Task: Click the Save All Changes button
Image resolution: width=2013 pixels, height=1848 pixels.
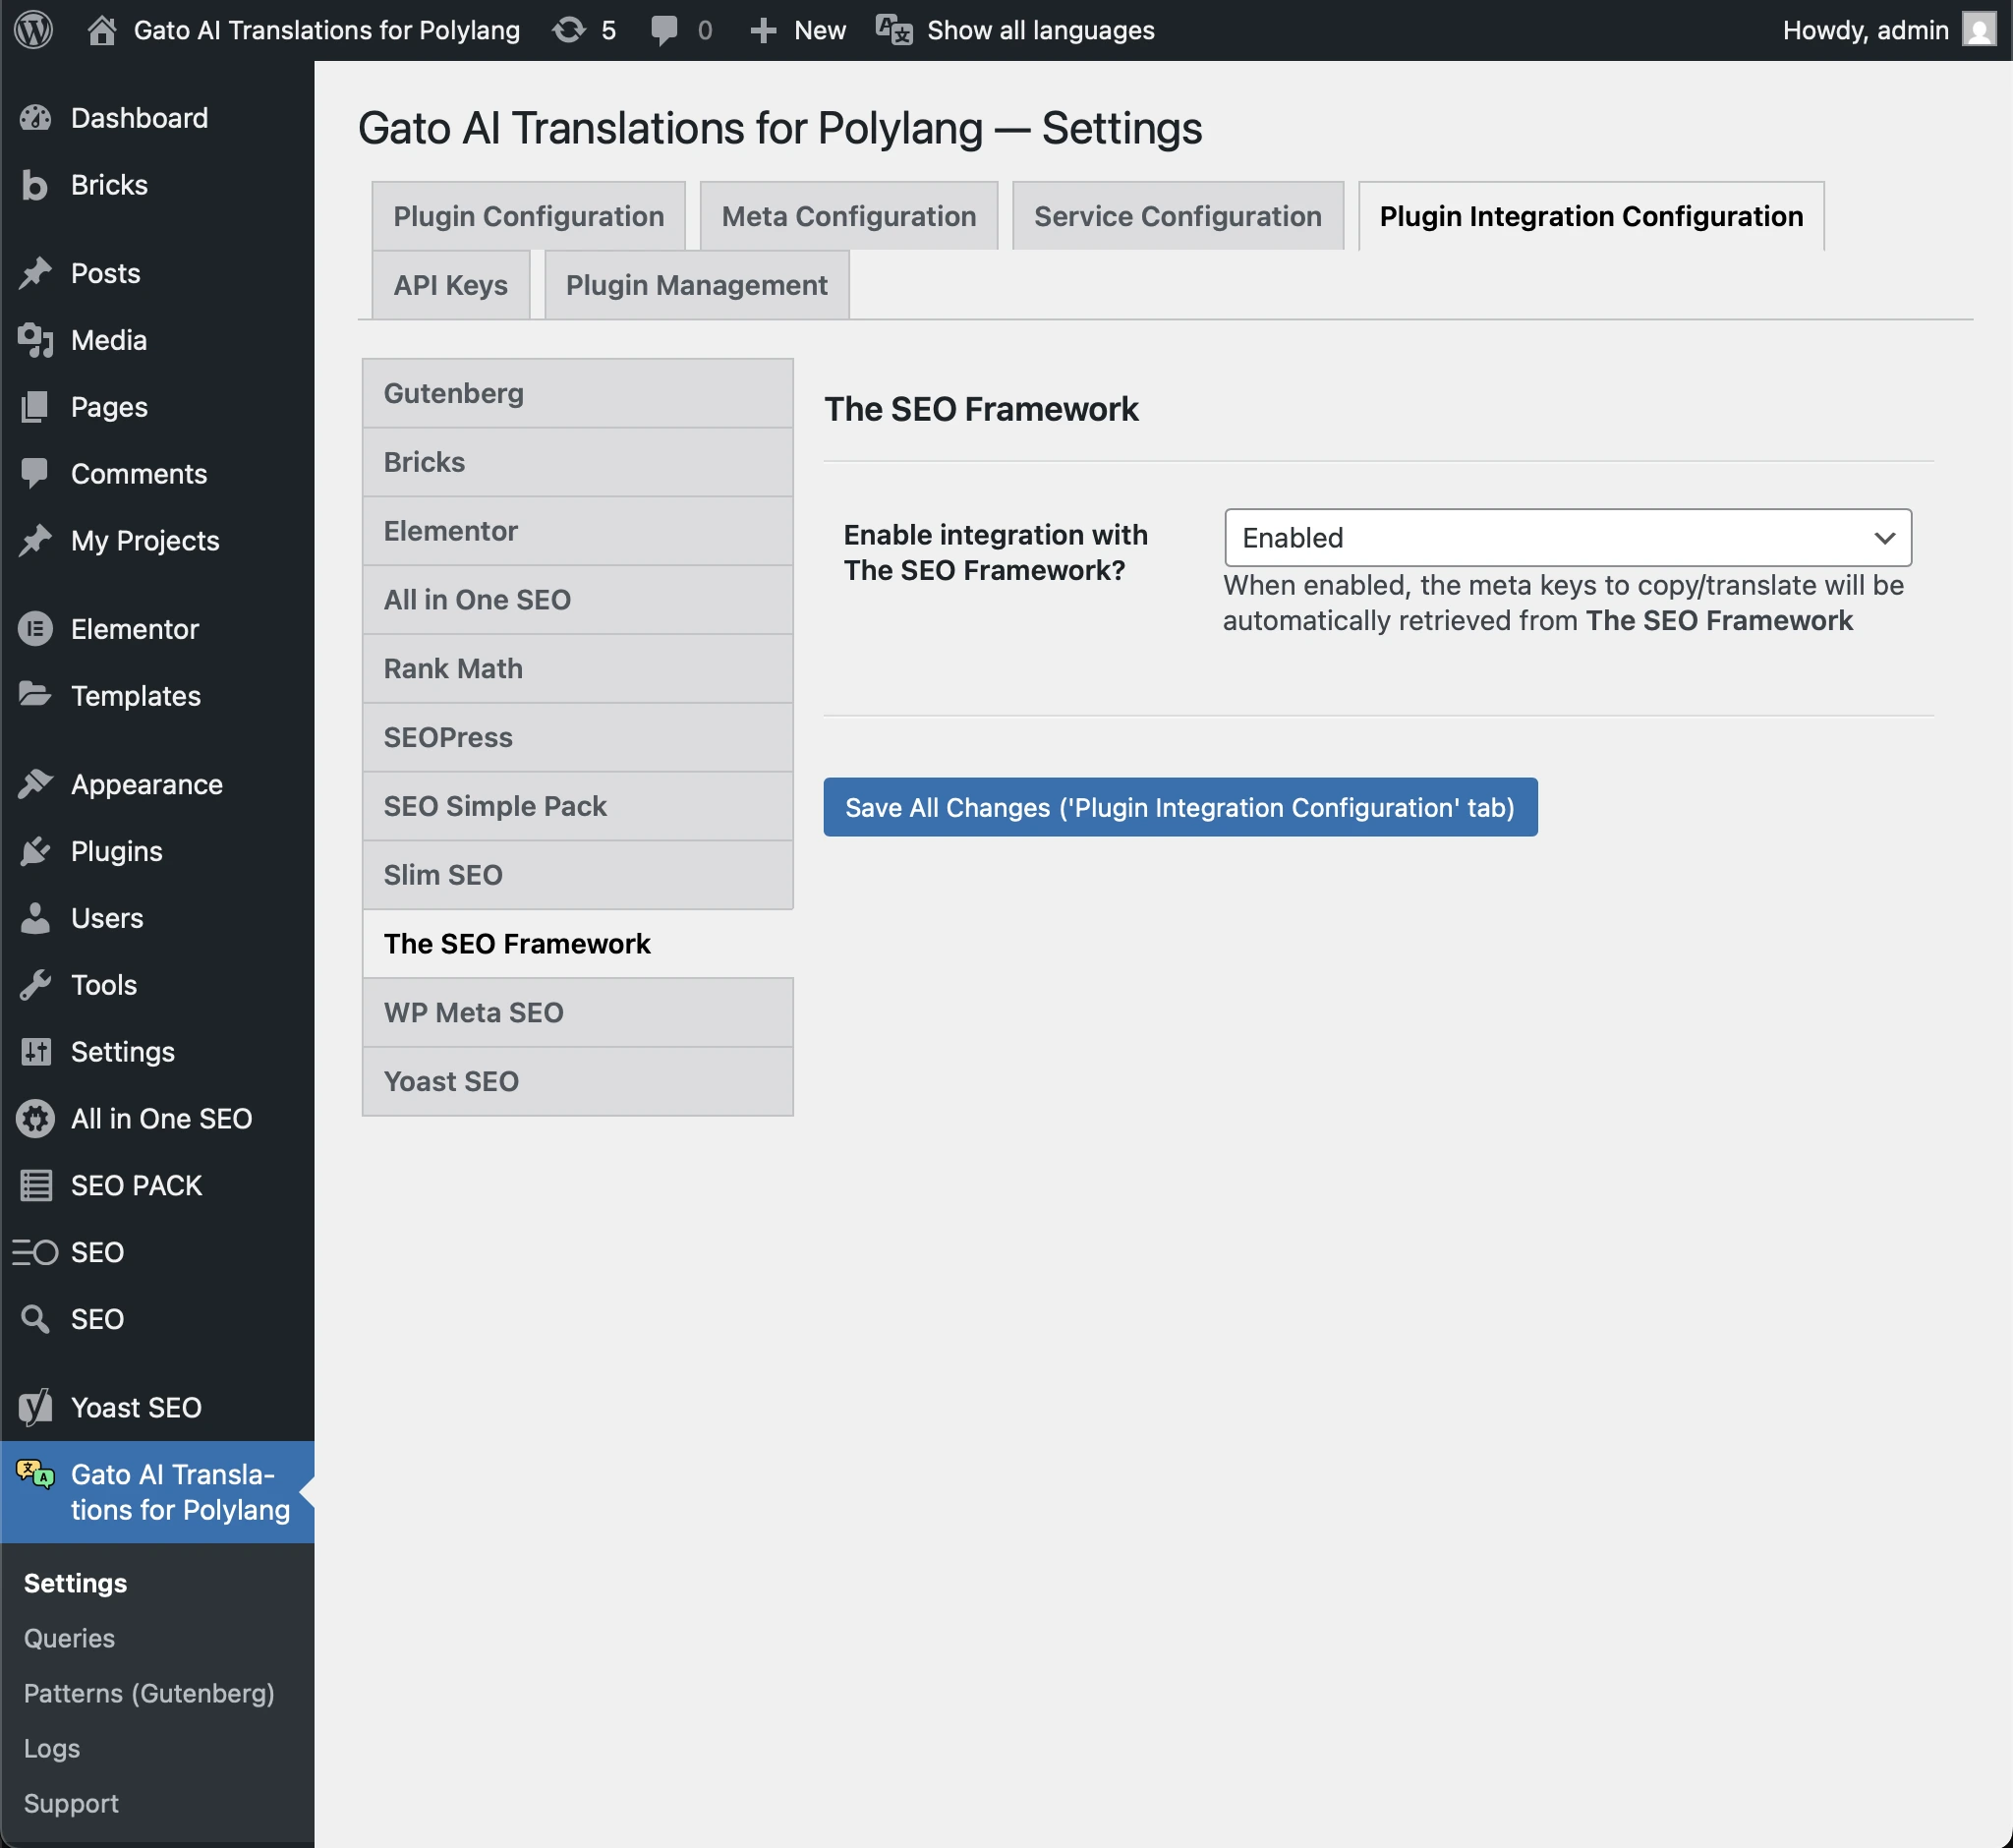Action: (x=1180, y=807)
